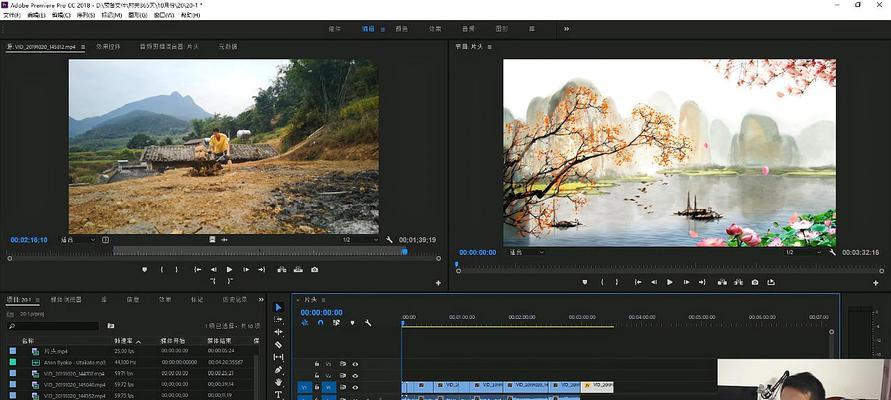Click Mark Out in the source monitor
891x400 pixels.
coord(177,269)
